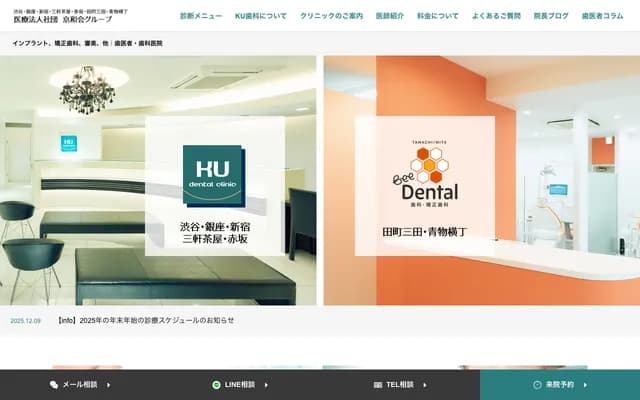The height and width of the screenshot is (400, 640).
Task: Click the arrow next to メール相談
Action: coord(109,385)
